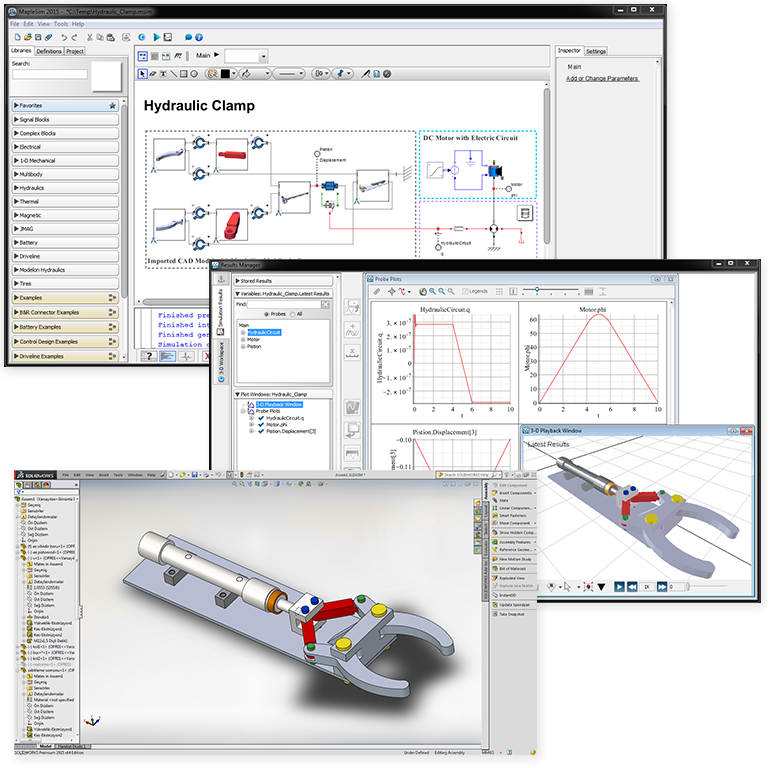Click the library Search input field
The width and height of the screenshot is (768, 768).
(x=50, y=74)
